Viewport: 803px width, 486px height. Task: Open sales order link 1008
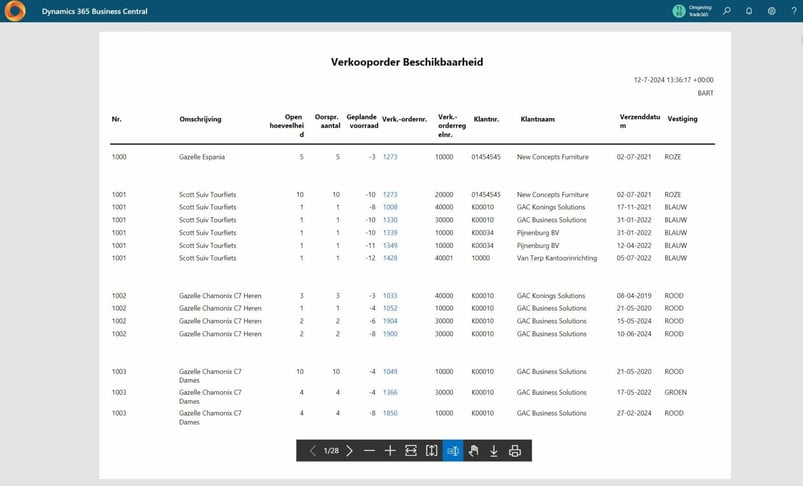pyautogui.click(x=390, y=207)
